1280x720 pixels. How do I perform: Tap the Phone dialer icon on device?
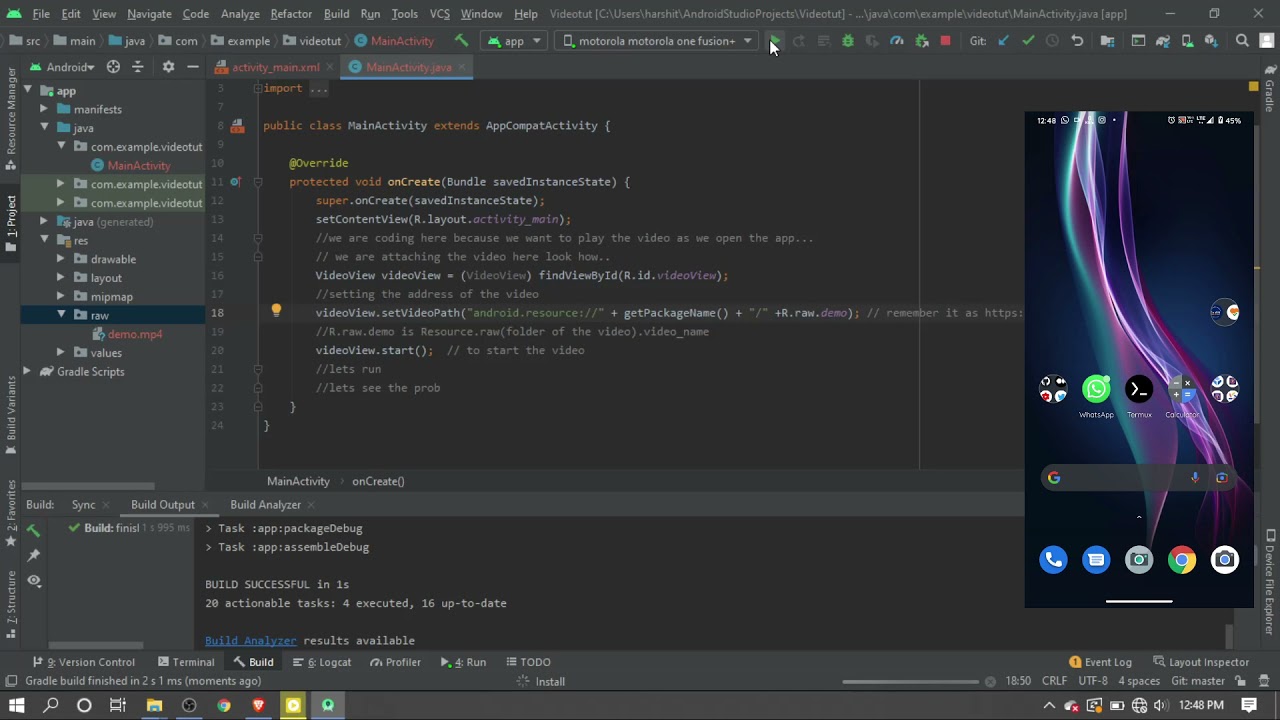click(1053, 560)
